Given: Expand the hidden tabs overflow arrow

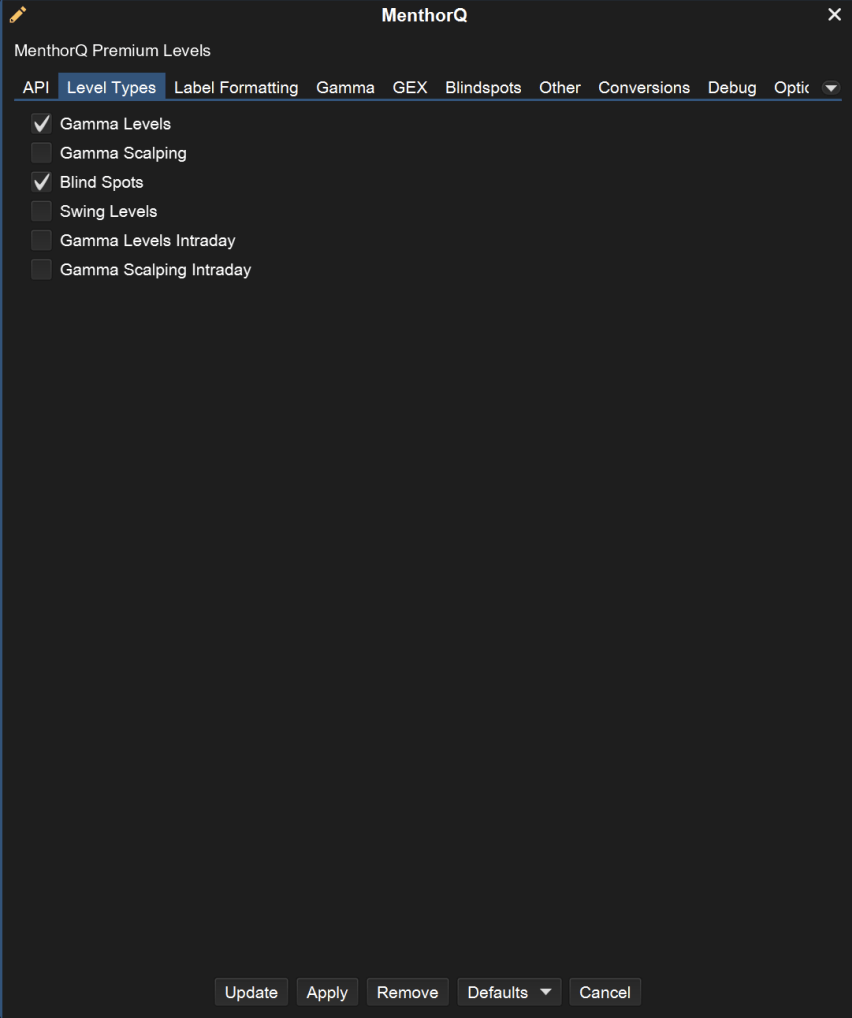Looking at the screenshot, I should (x=831, y=87).
